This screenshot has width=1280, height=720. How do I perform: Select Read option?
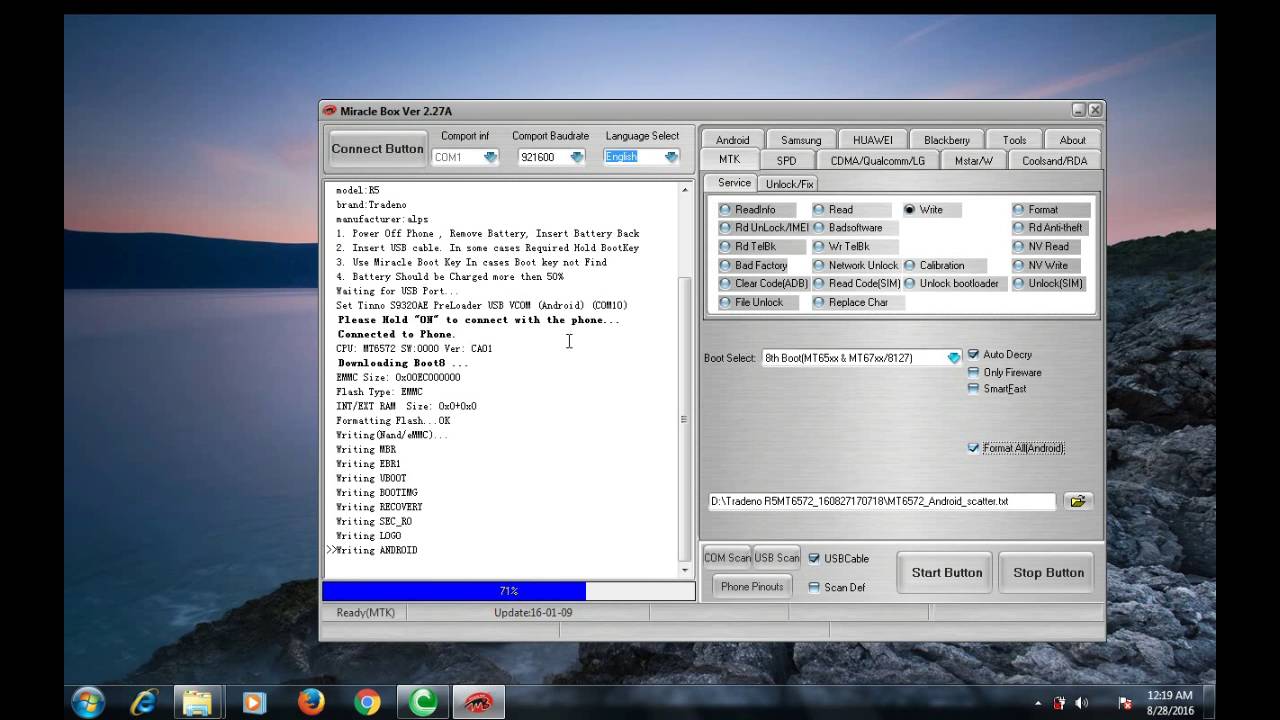850,210
